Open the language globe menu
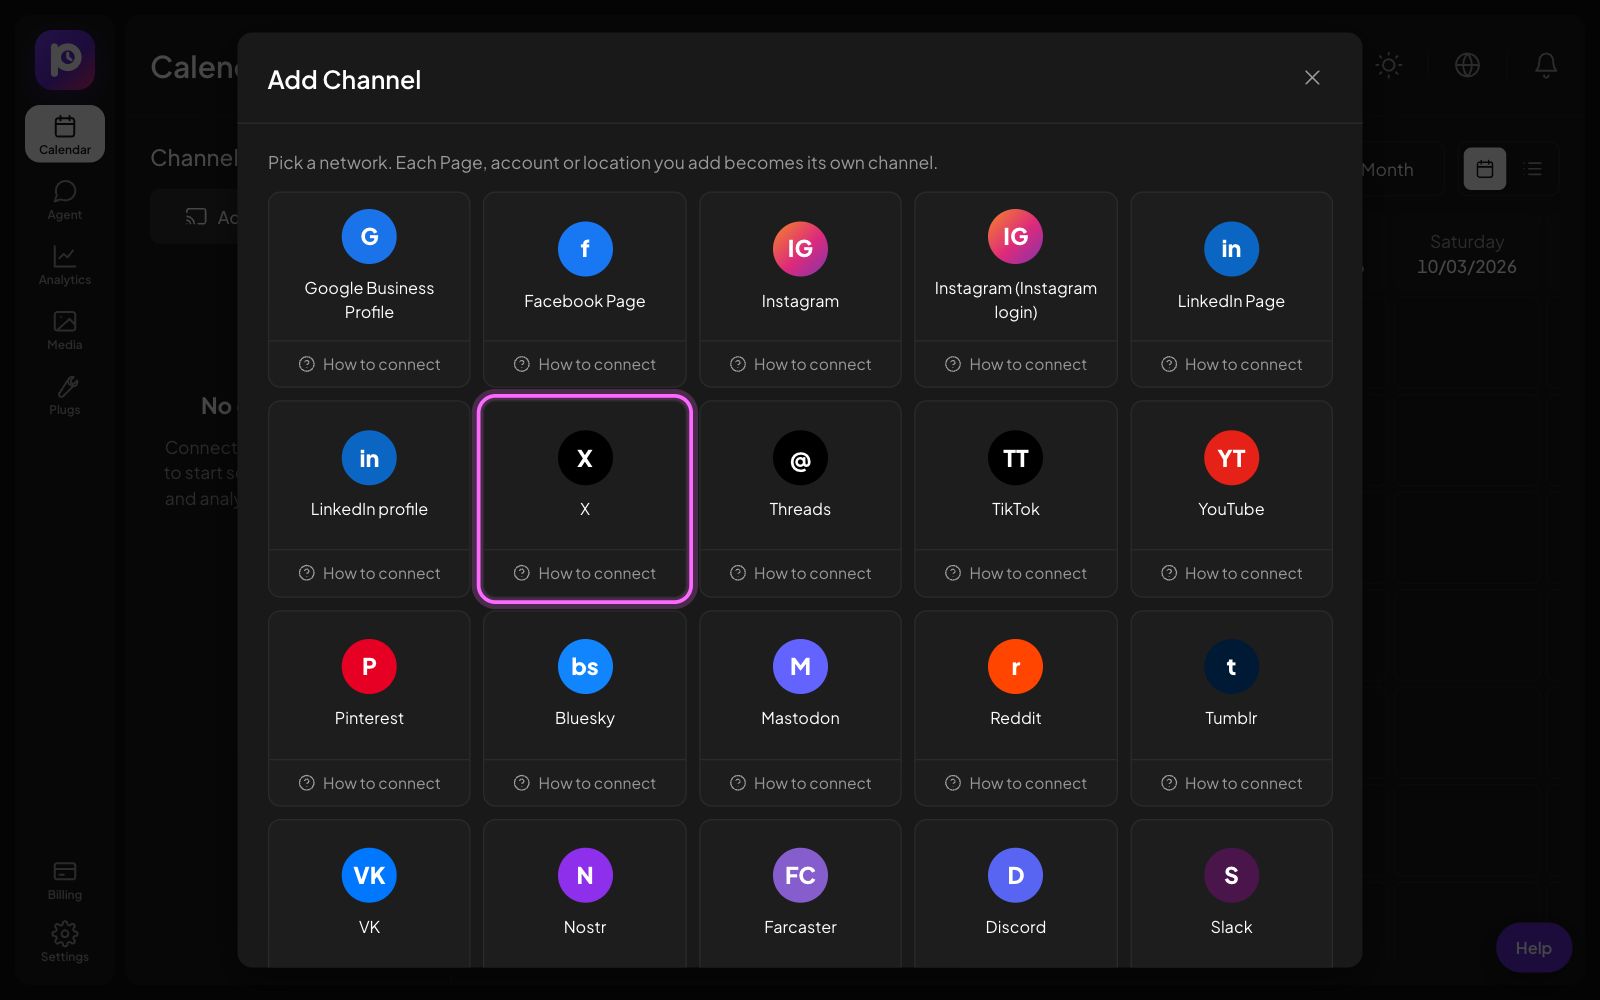The width and height of the screenshot is (1600, 1000). [1467, 65]
